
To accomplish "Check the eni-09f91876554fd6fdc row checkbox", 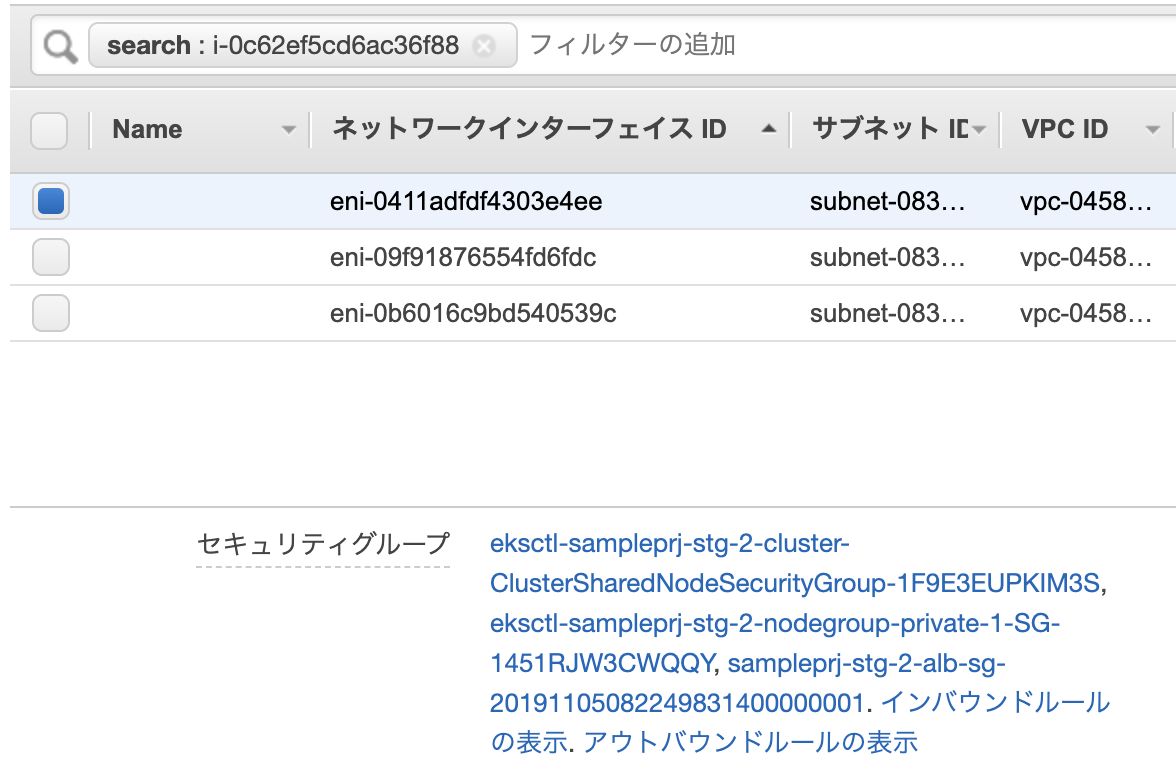I will click(x=48, y=257).
